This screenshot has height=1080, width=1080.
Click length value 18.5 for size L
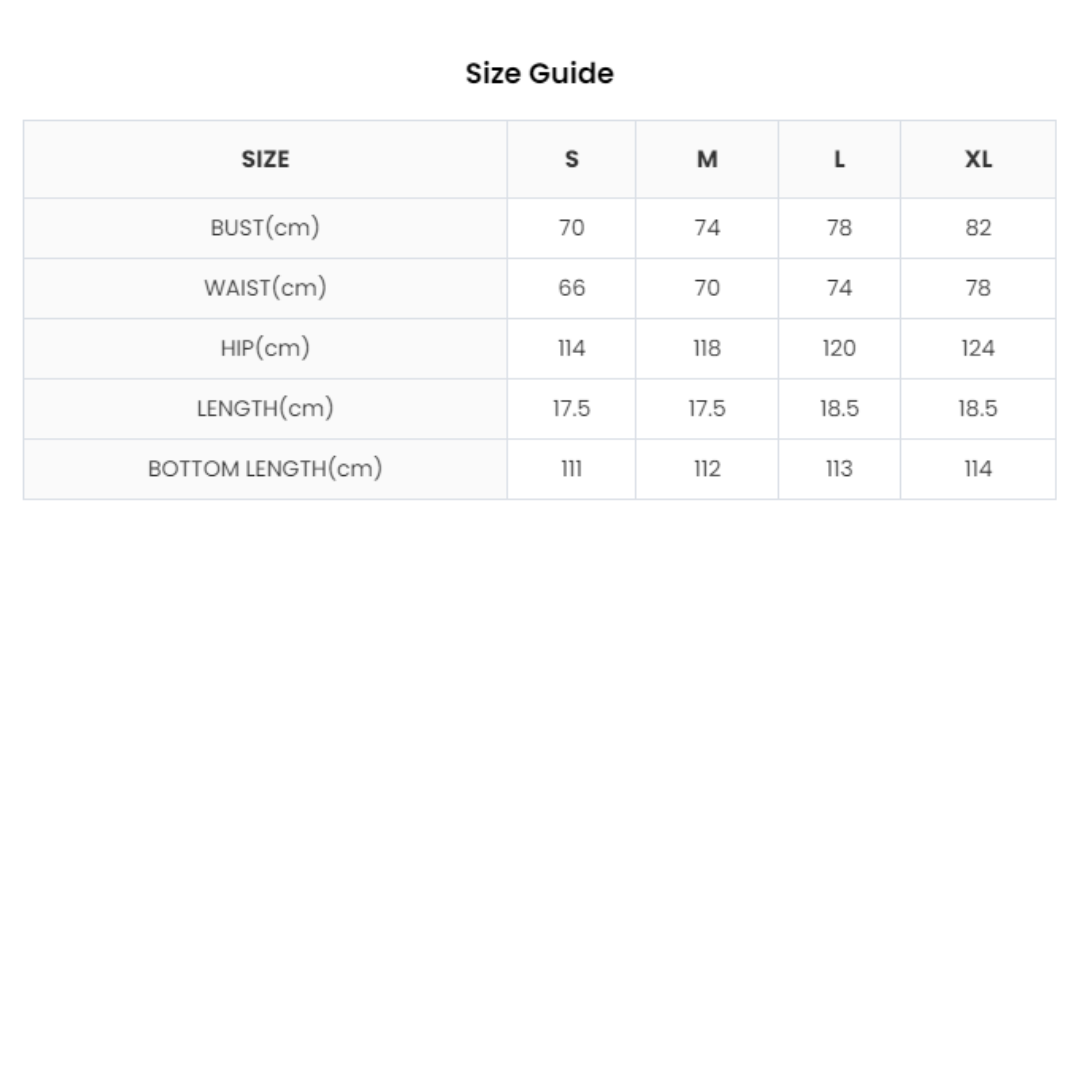click(839, 408)
